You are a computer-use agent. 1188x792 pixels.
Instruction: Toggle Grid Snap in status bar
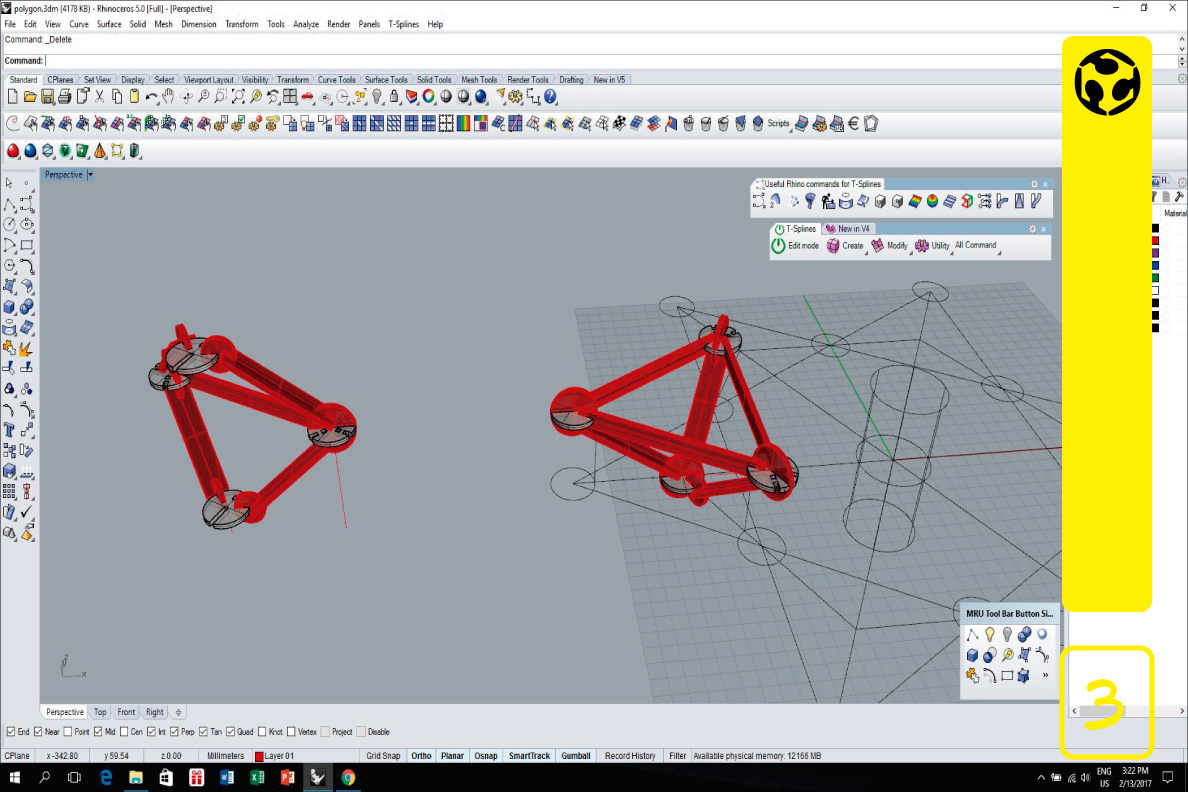[383, 756]
